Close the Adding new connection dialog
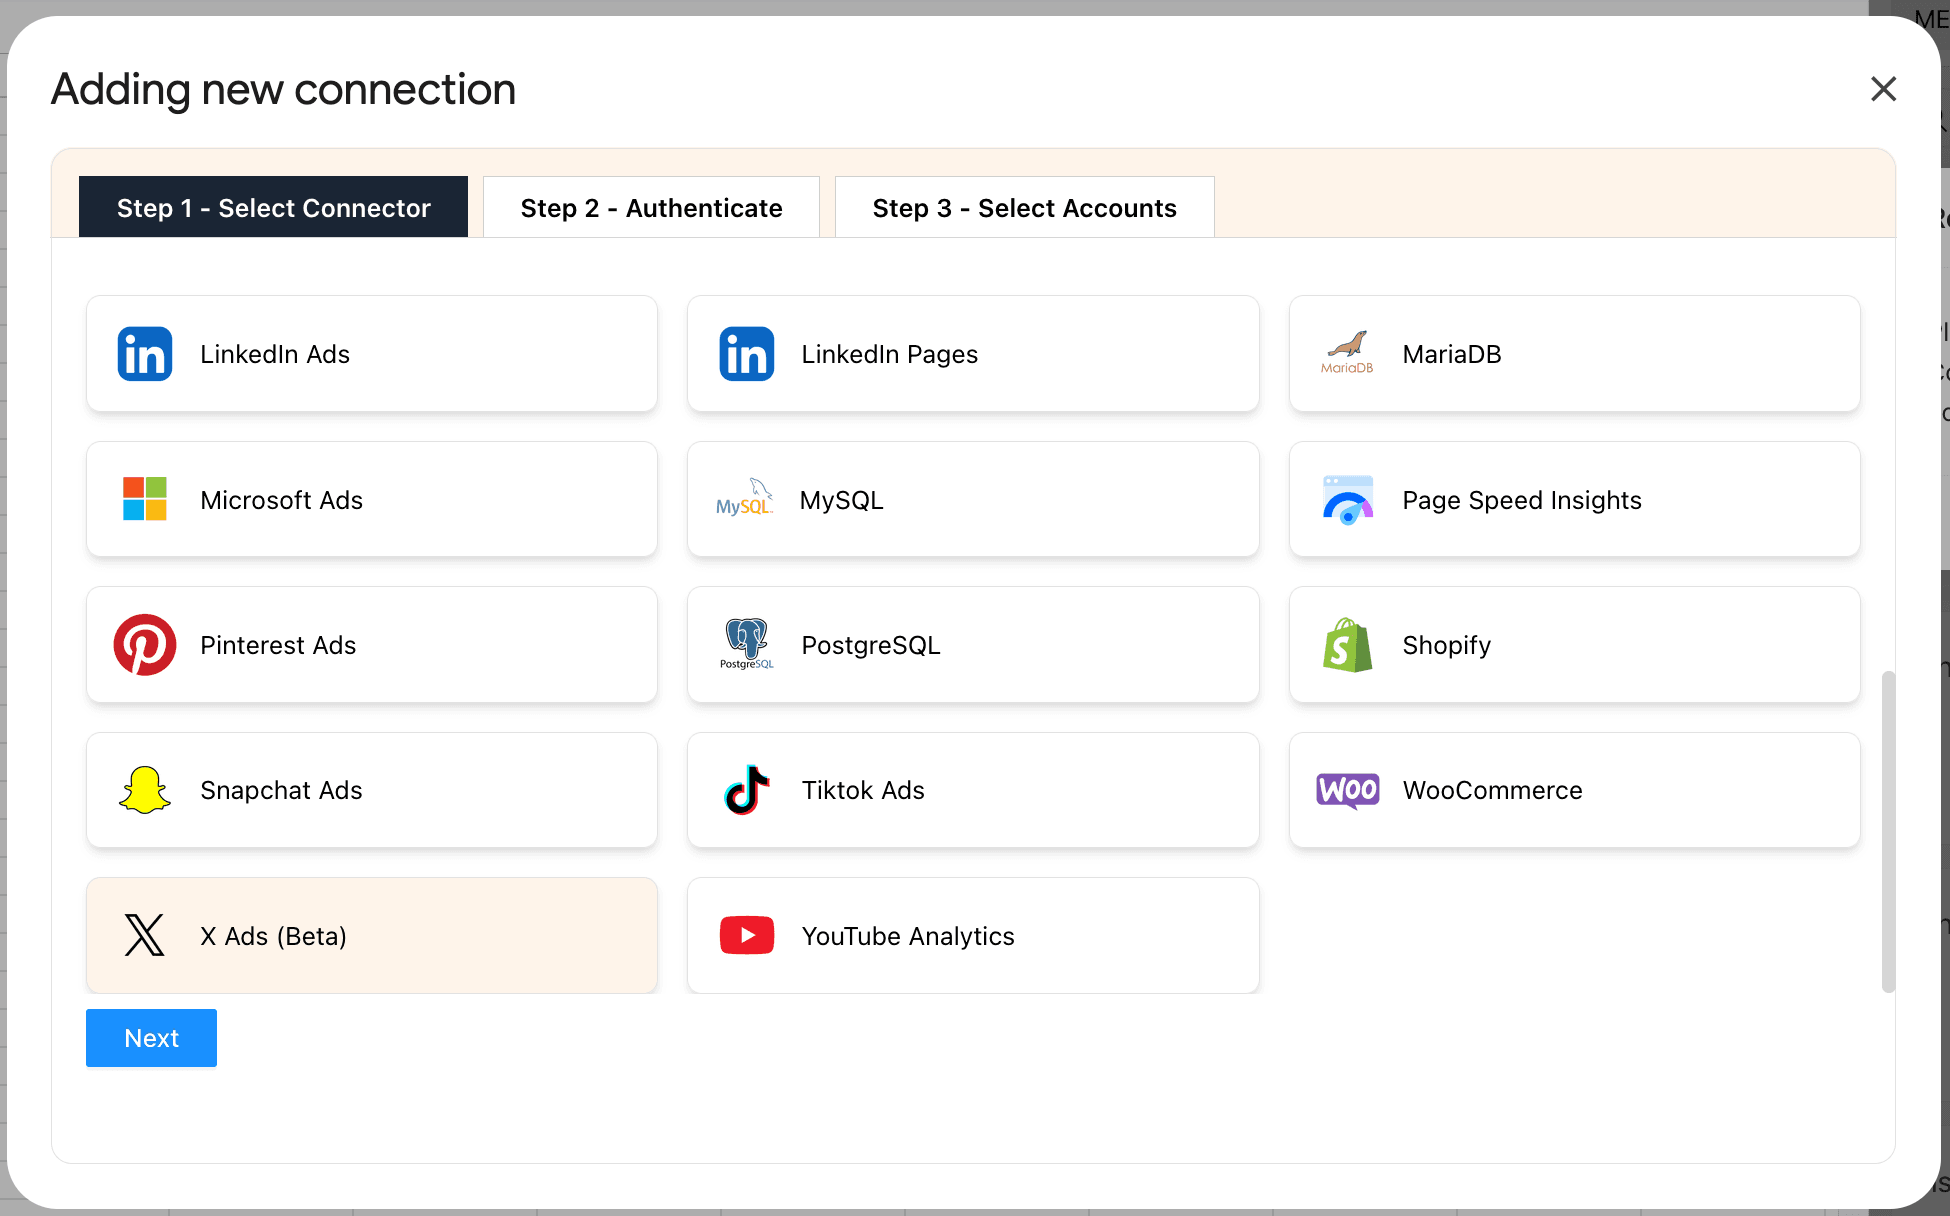Image resolution: width=1950 pixels, height=1216 pixels. 1883,89
